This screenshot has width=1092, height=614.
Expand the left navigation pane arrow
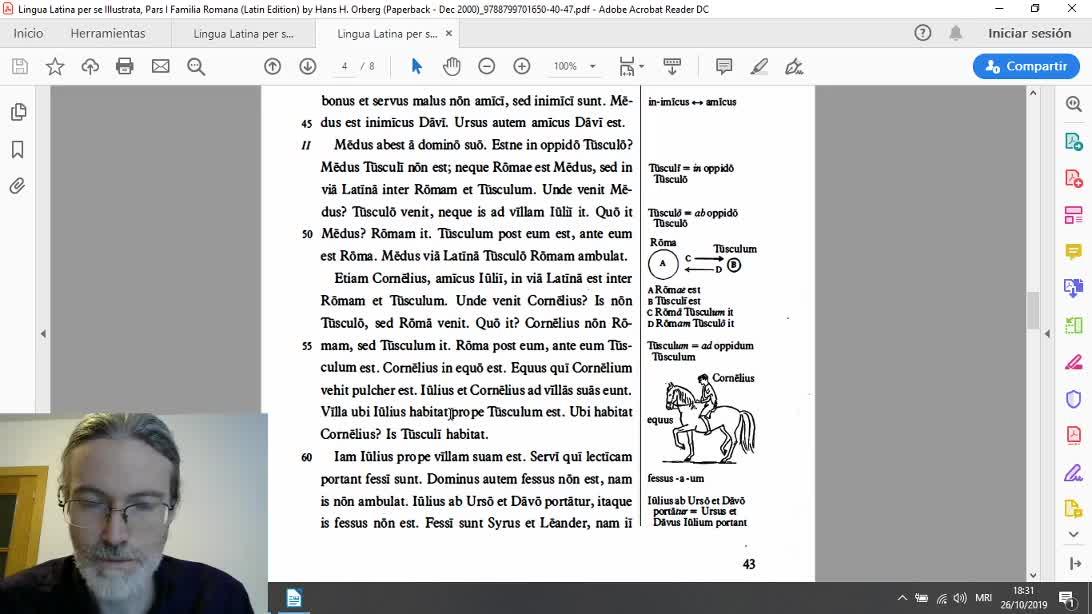(43, 334)
